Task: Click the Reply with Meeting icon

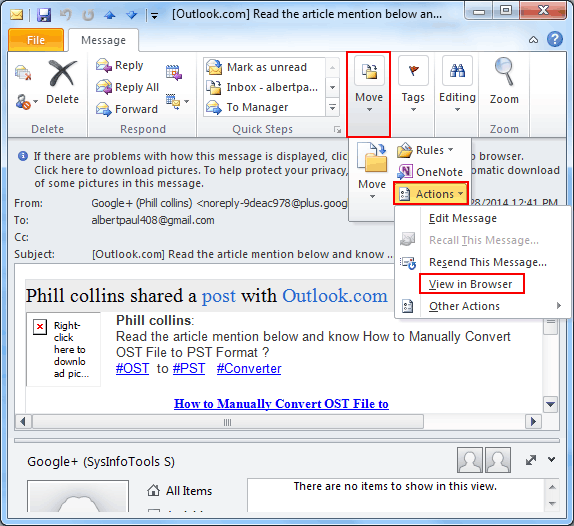Action: point(174,72)
